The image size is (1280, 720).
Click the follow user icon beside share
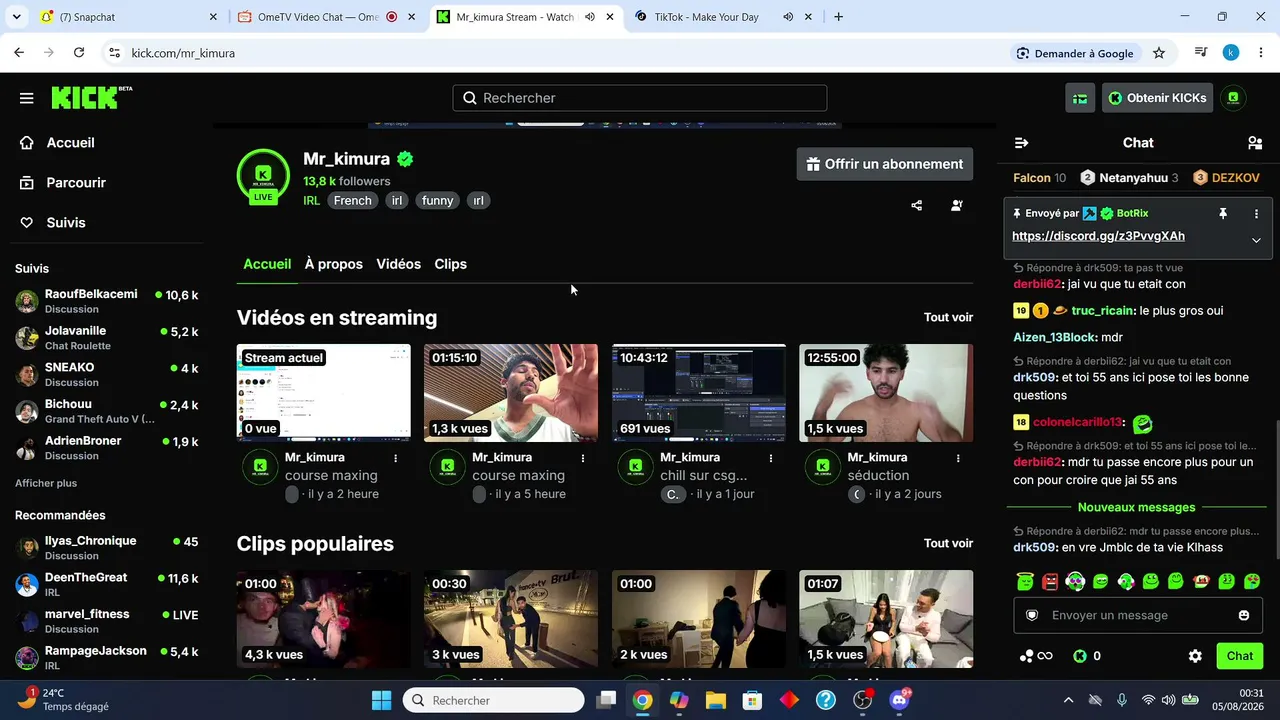(957, 206)
